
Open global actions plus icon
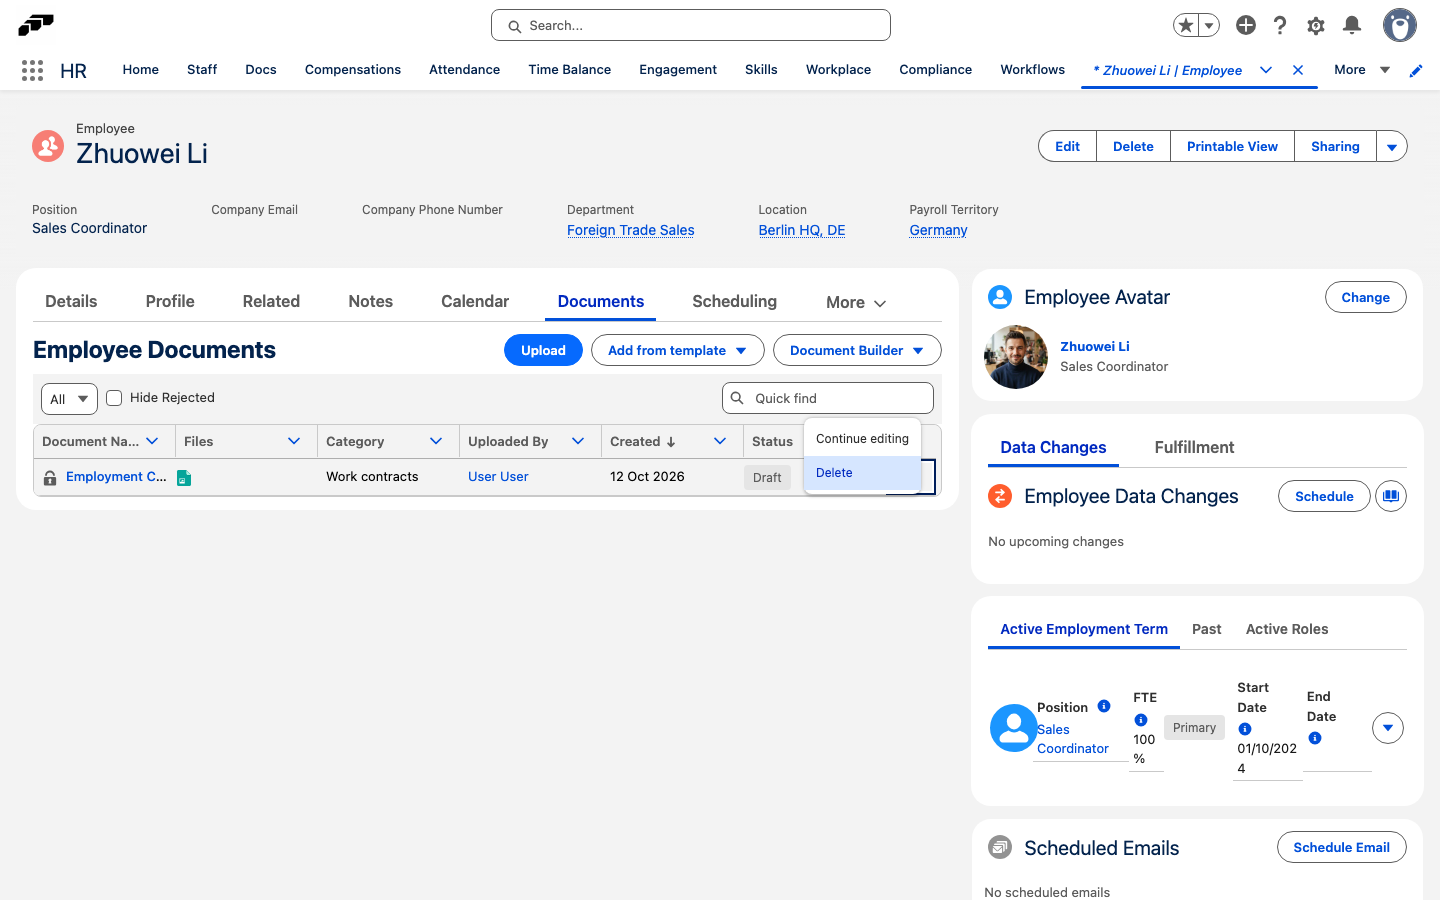[1245, 25]
